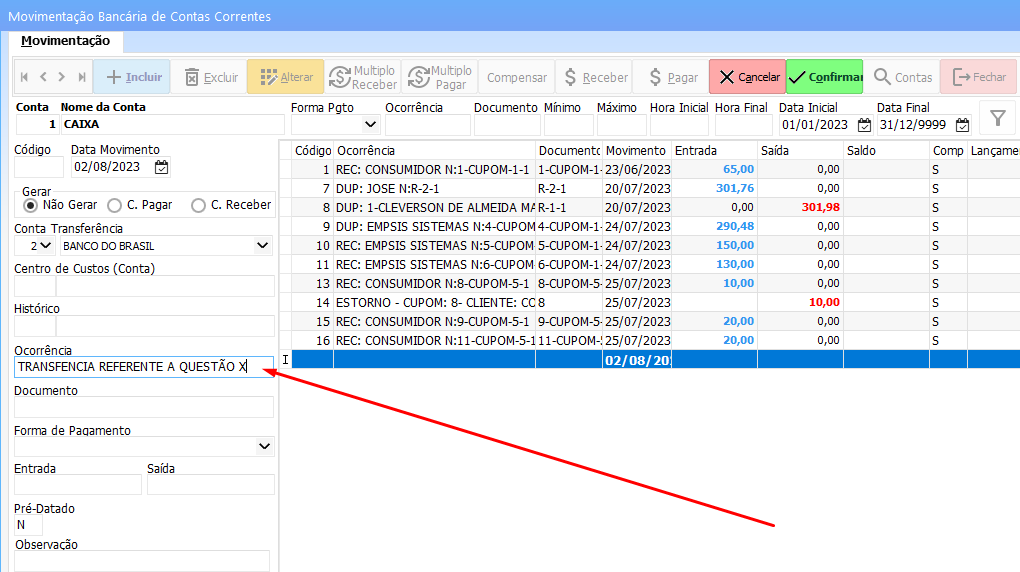Viewport: 1020px width, 572px height.
Task: Go to first record navigation arrow
Action: (x=25, y=77)
